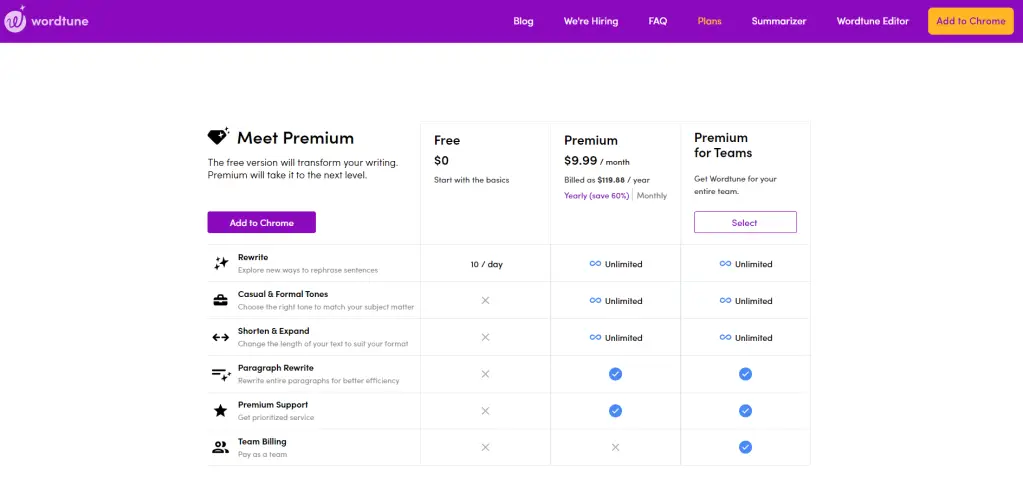Click the Free plan heading
Viewport: 1023px width, 503px height.
click(447, 140)
